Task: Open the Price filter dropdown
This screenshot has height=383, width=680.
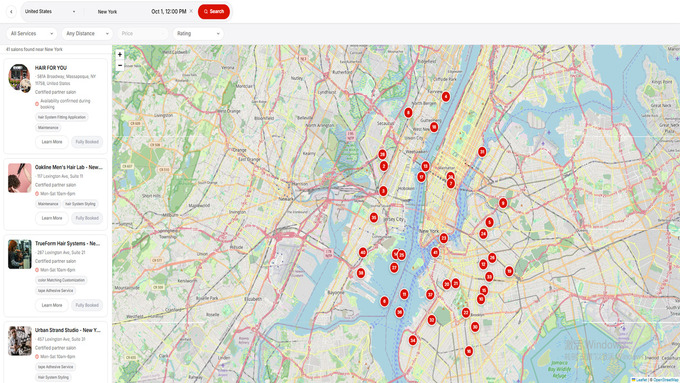Action: click(x=143, y=33)
